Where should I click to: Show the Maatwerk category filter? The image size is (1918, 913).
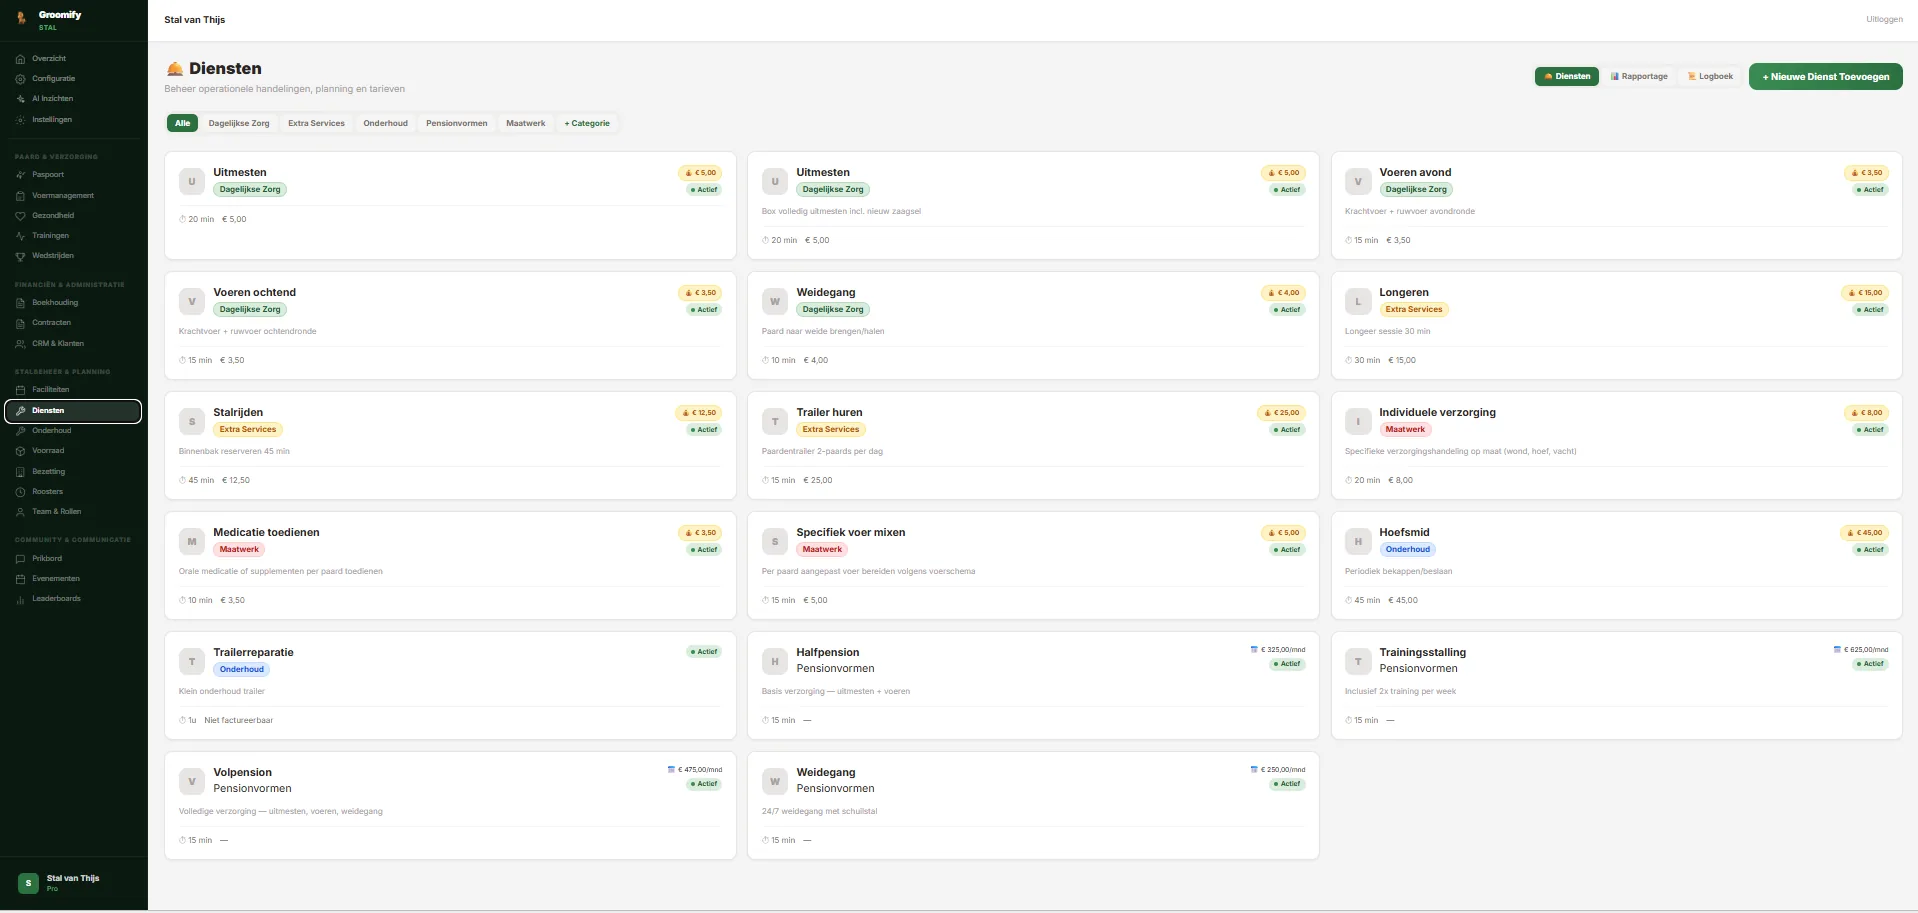(x=526, y=123)
